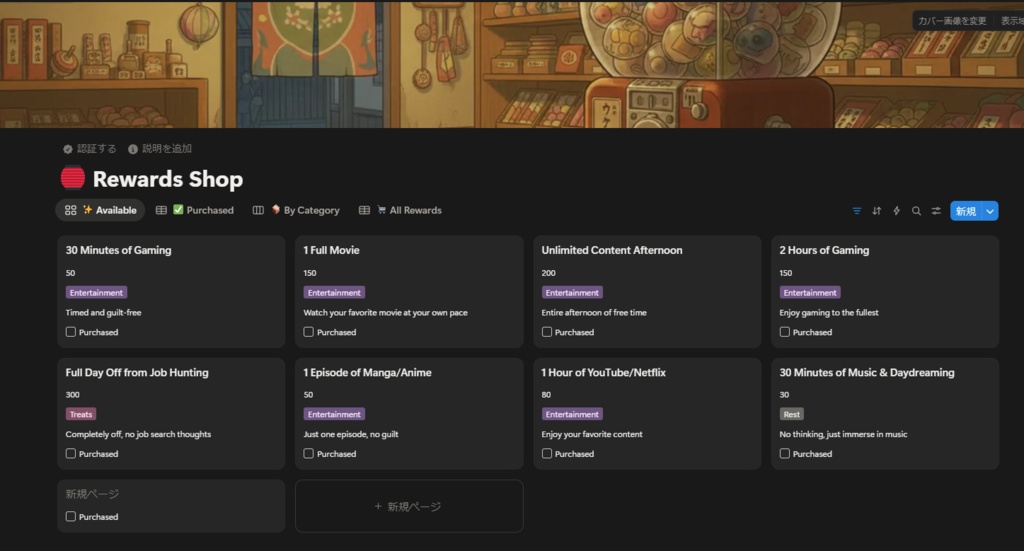The image size is (1024, 551).
Task: Open the Rest tag on Music & Daydreaming card
Action: pos(792,414)
